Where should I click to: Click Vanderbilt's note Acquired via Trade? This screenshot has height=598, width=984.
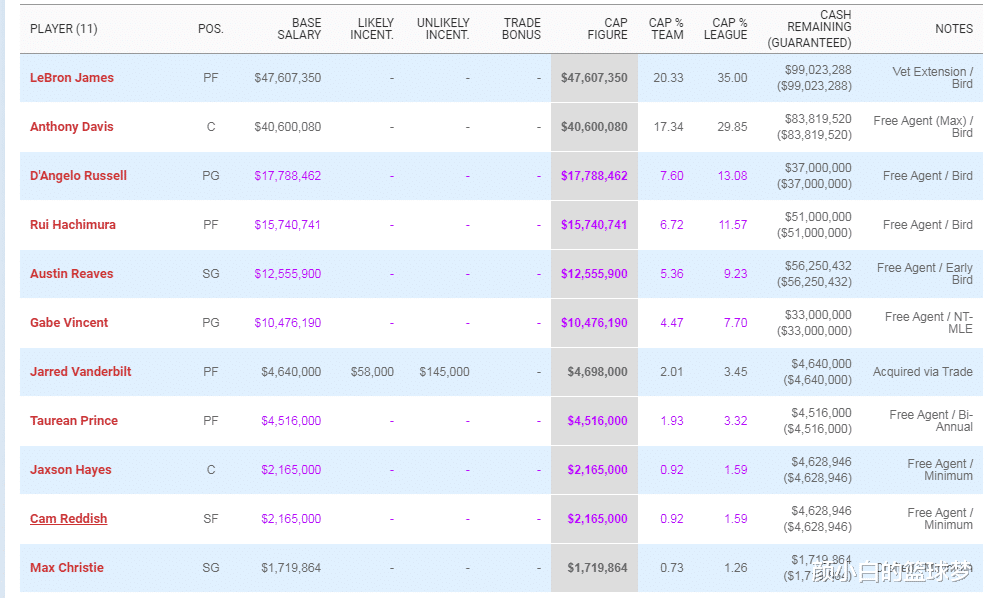pos(922,371)
